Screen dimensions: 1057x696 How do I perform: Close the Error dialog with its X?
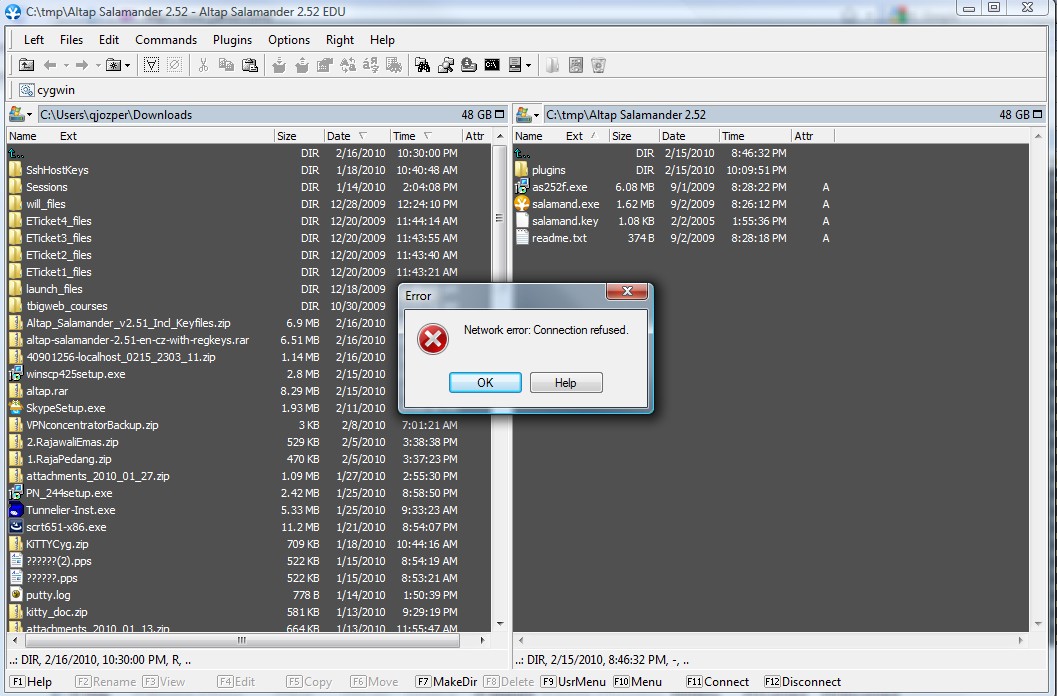coord(627,291)
